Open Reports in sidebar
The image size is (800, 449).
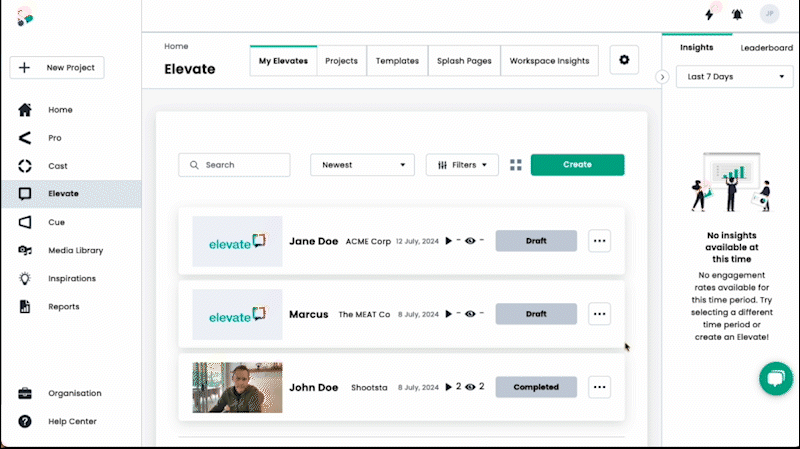pos(63,306)
